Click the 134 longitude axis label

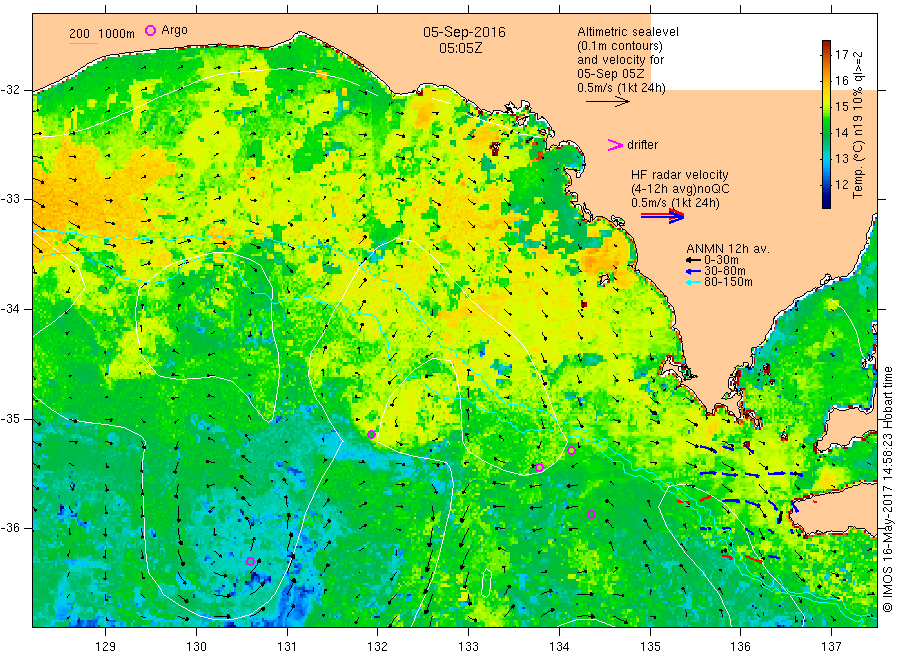click(559, 647)
